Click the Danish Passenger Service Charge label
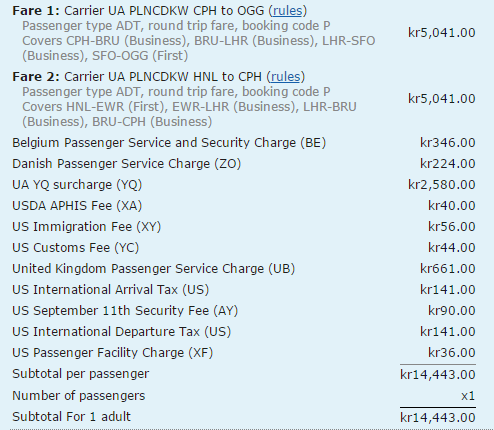Screen dimensions: 494x430 [126, 164]
